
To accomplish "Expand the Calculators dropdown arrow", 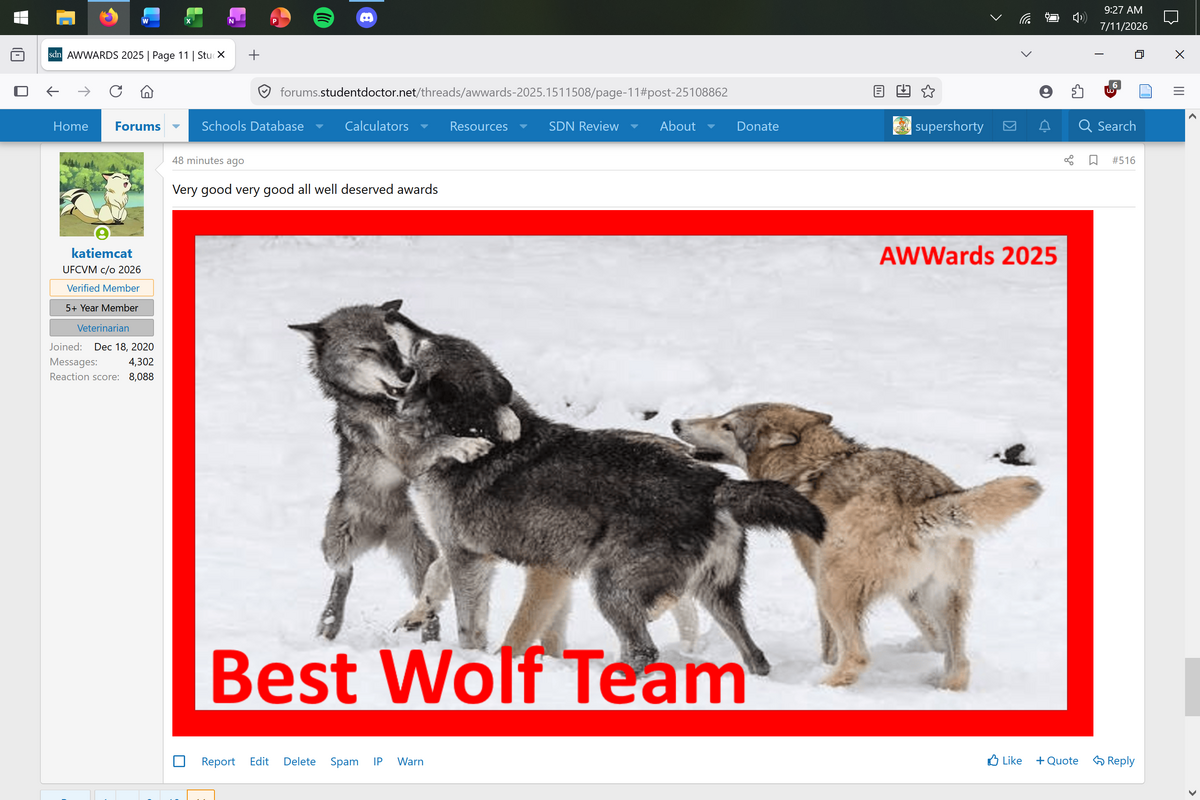I will coord(424,126).
